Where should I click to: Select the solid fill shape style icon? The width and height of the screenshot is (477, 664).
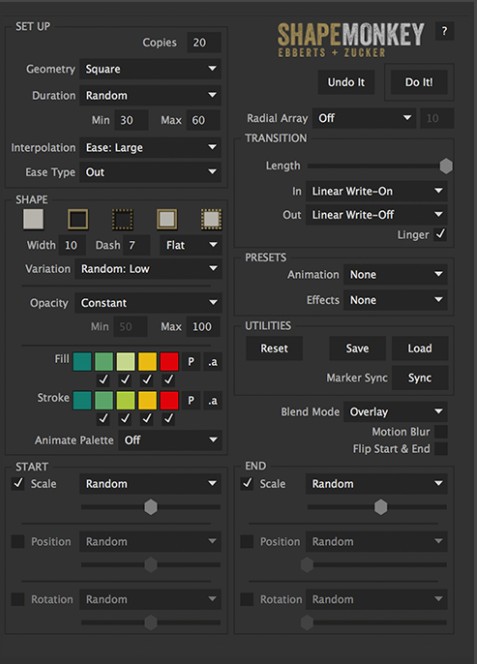pos(33,219)
